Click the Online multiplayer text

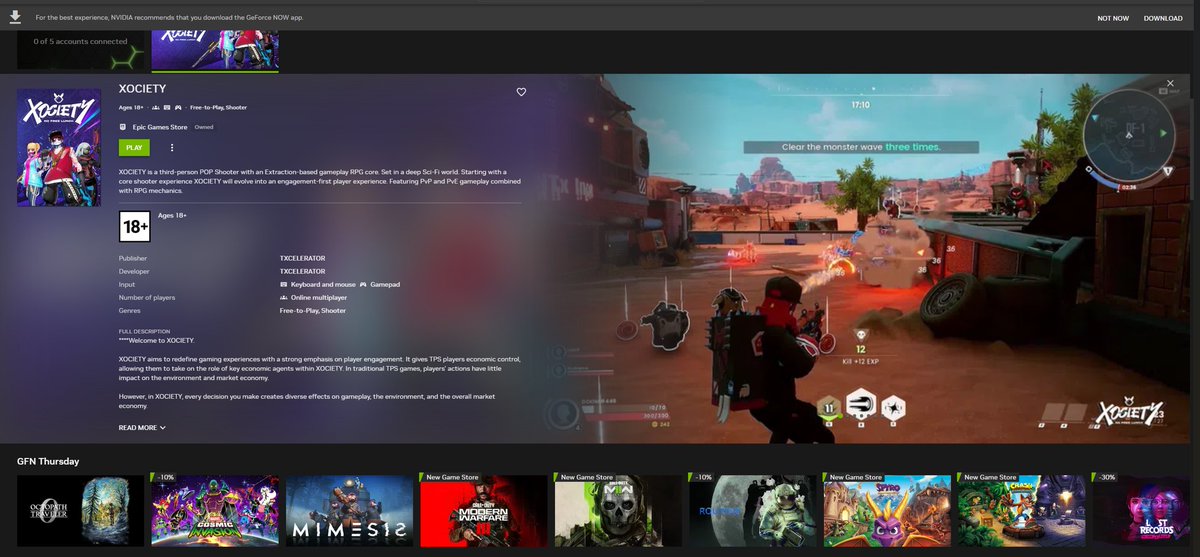pos(319,297)
